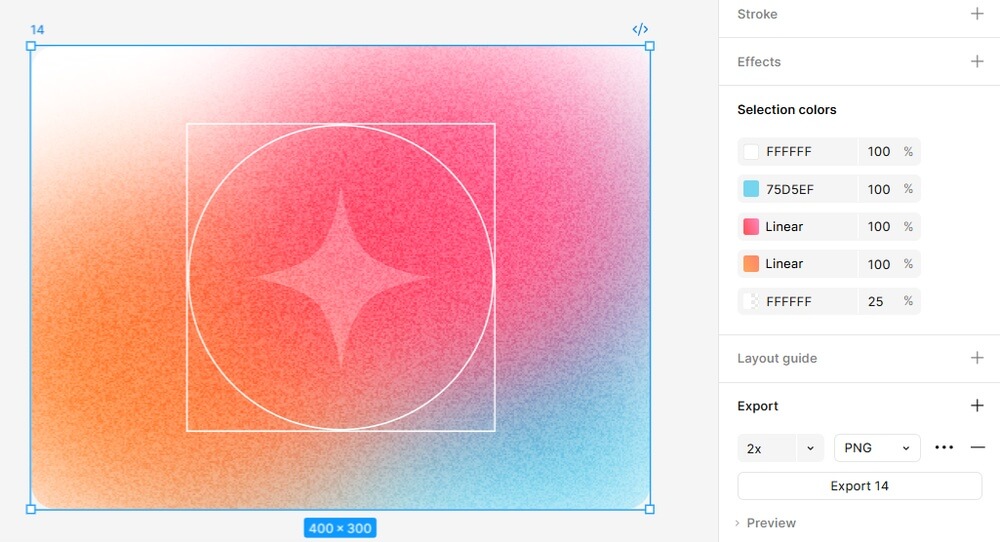Click the first white FFFFFF swatch
Screen dimensions: 1000x542
click(751, 152)
